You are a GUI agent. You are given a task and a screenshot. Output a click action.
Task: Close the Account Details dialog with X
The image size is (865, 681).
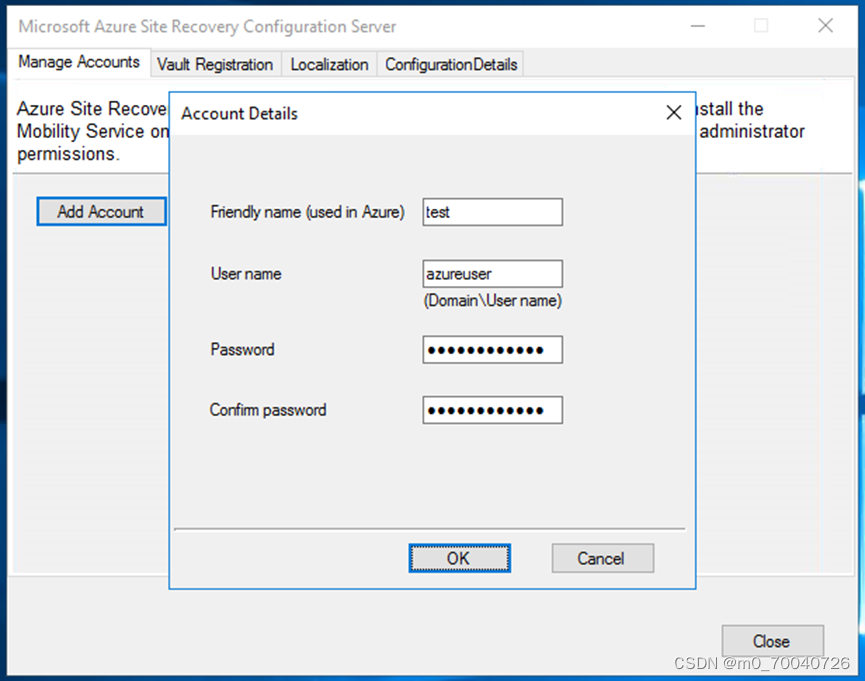point(674,113)
